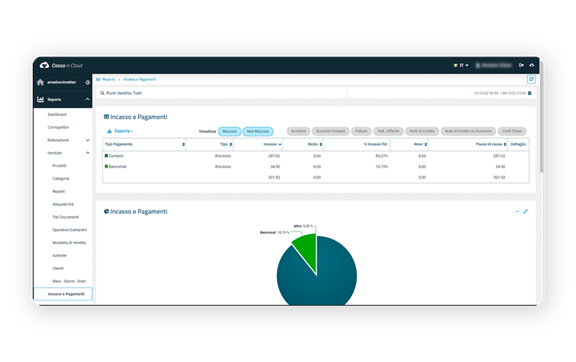Click the page vertical scrollbar
Screen dimensions: 576x362
(x=541, y=116)
